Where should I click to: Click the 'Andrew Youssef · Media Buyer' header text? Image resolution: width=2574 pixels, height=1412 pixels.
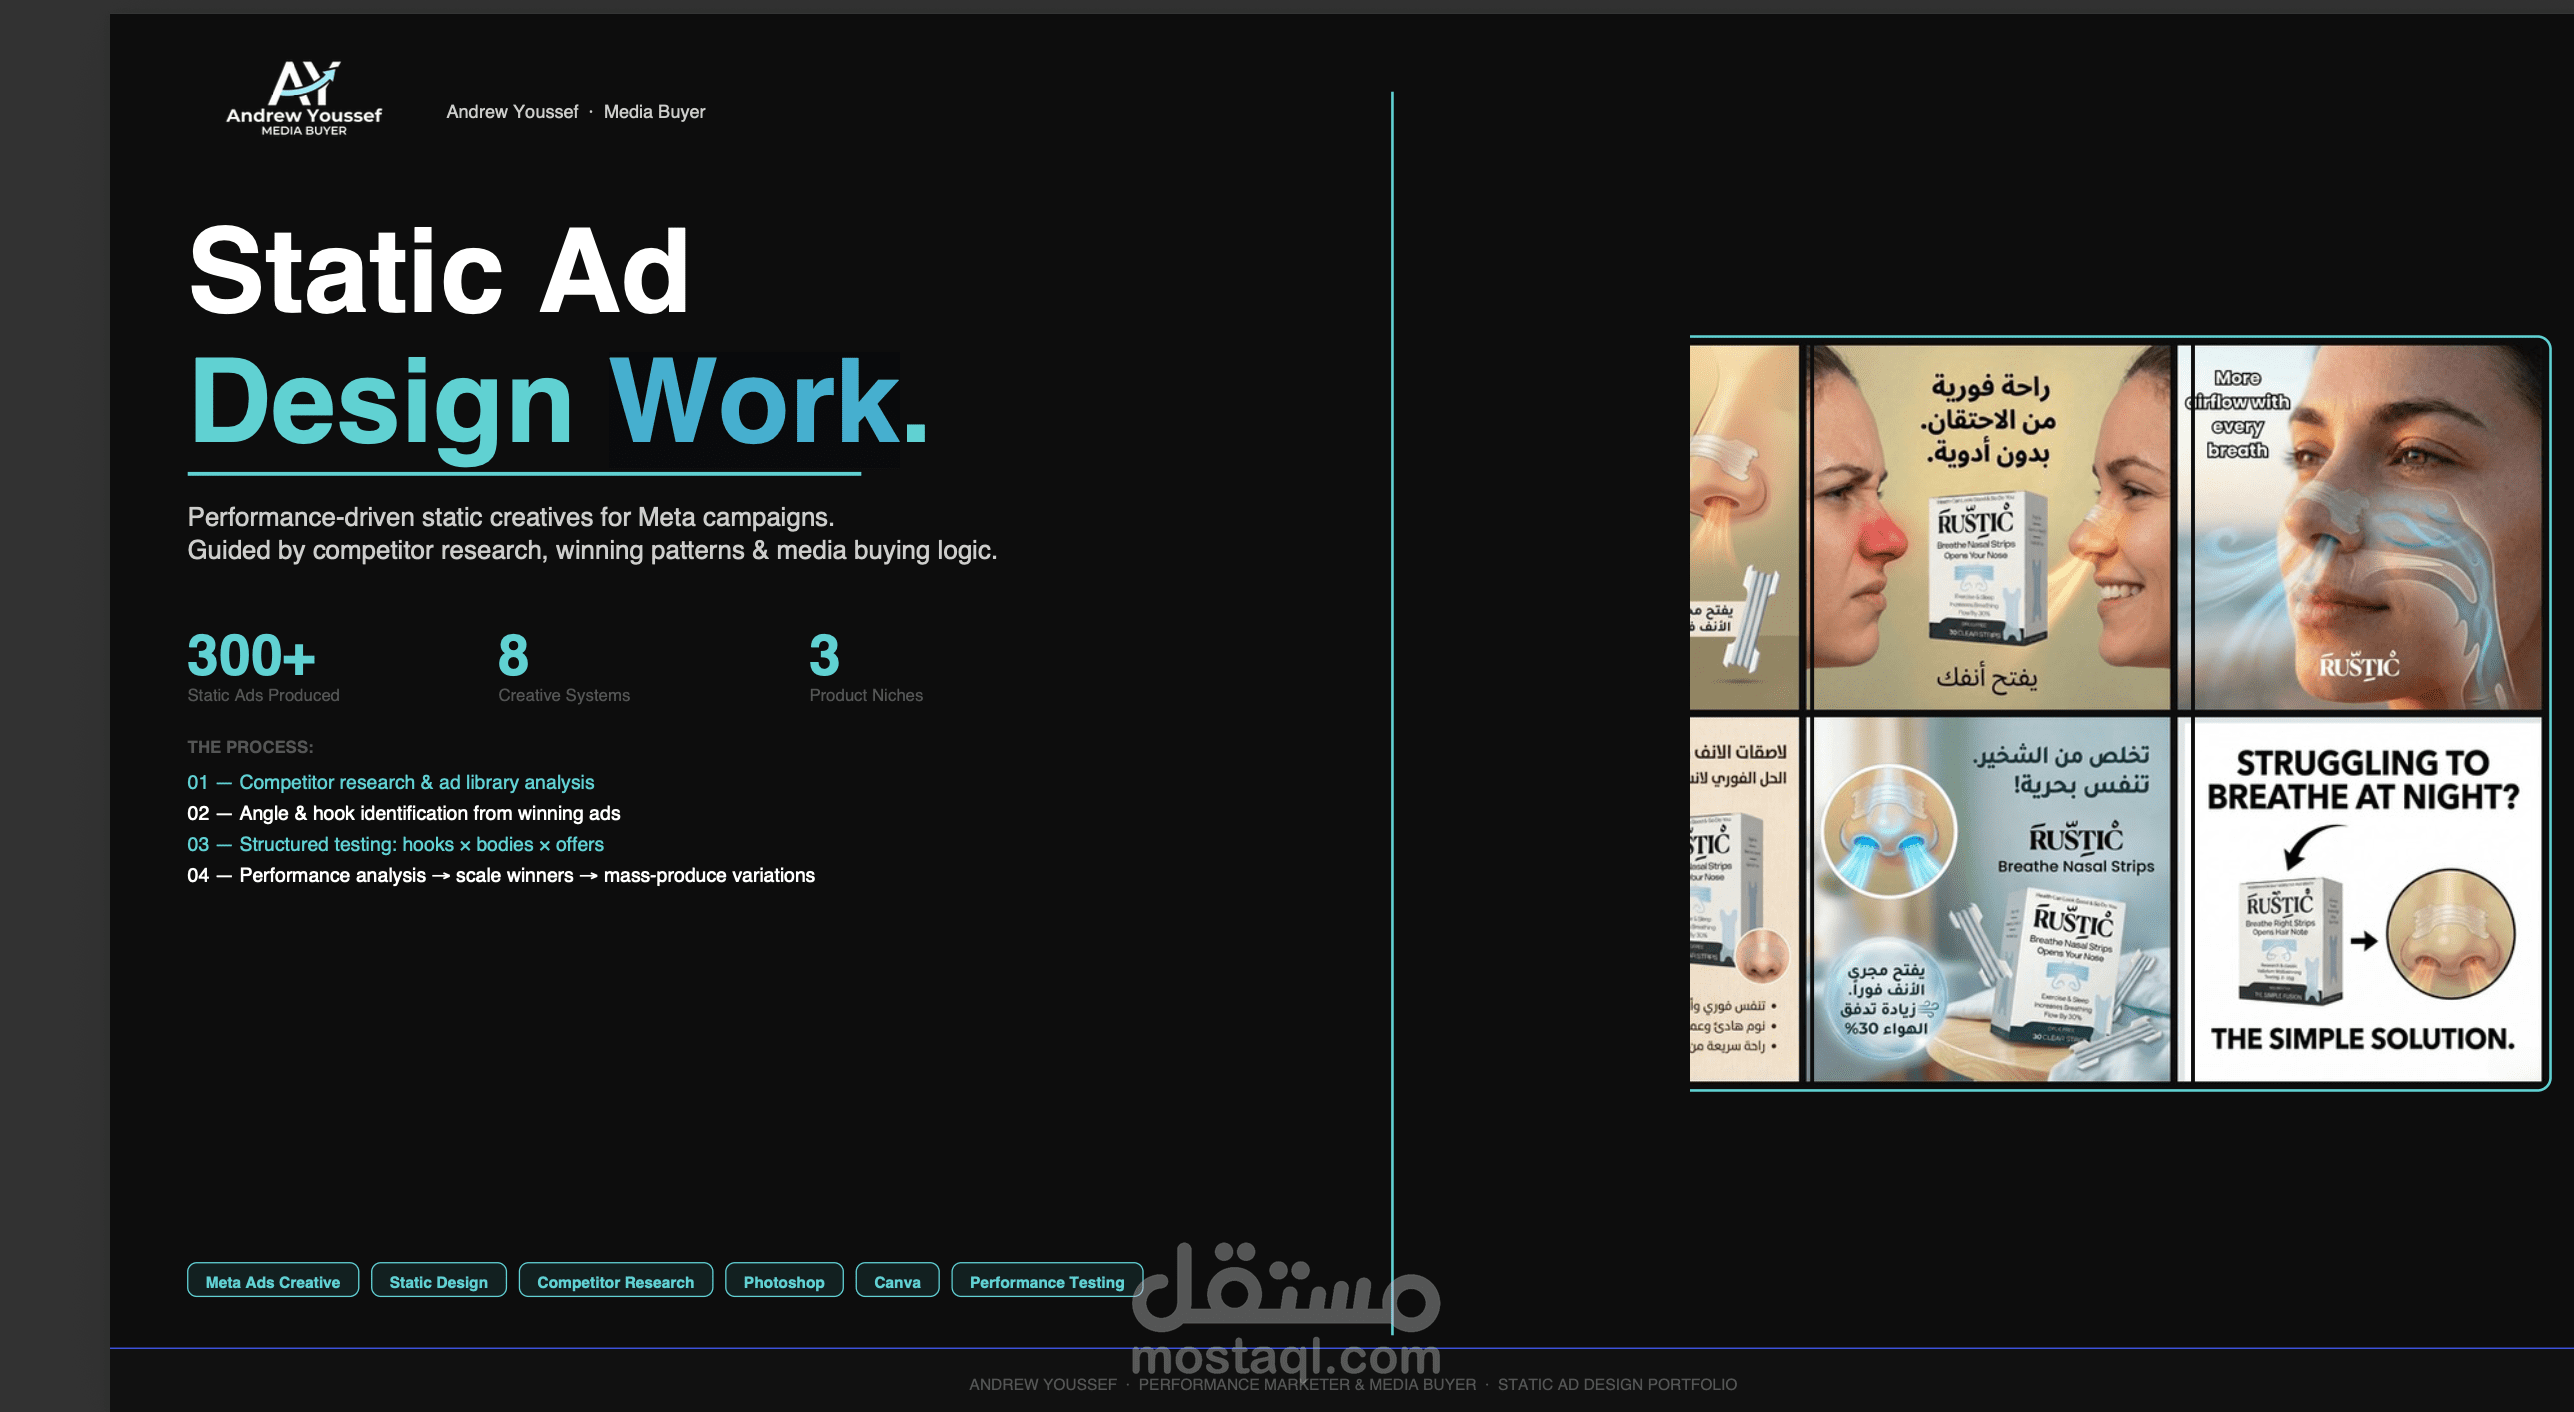(575, 112)
